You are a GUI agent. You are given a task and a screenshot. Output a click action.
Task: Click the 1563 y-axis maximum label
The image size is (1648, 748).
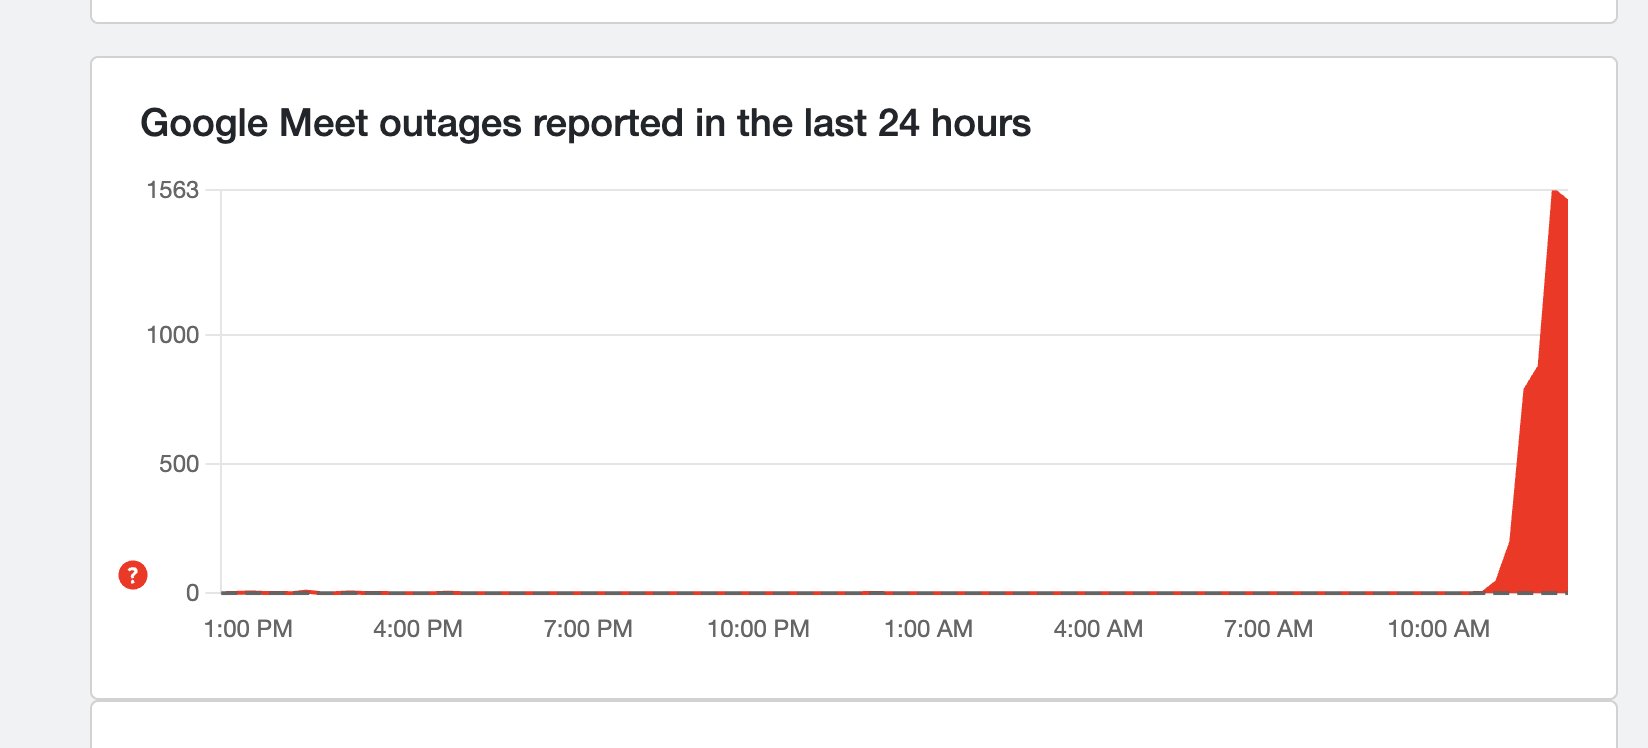pos(173,190)
